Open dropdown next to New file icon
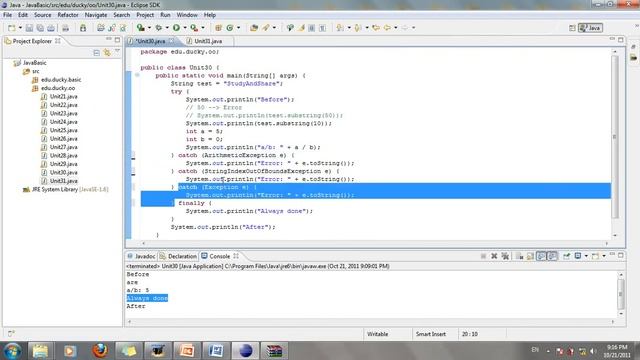This screenshot has height=360, width=640. [20, 28]
